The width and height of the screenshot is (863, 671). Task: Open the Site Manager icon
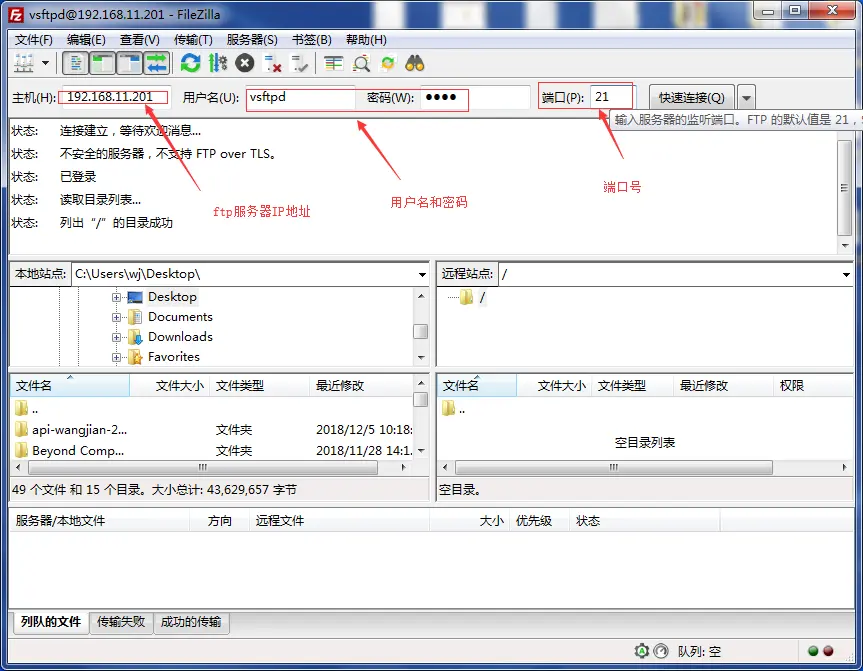coord(24,63)
